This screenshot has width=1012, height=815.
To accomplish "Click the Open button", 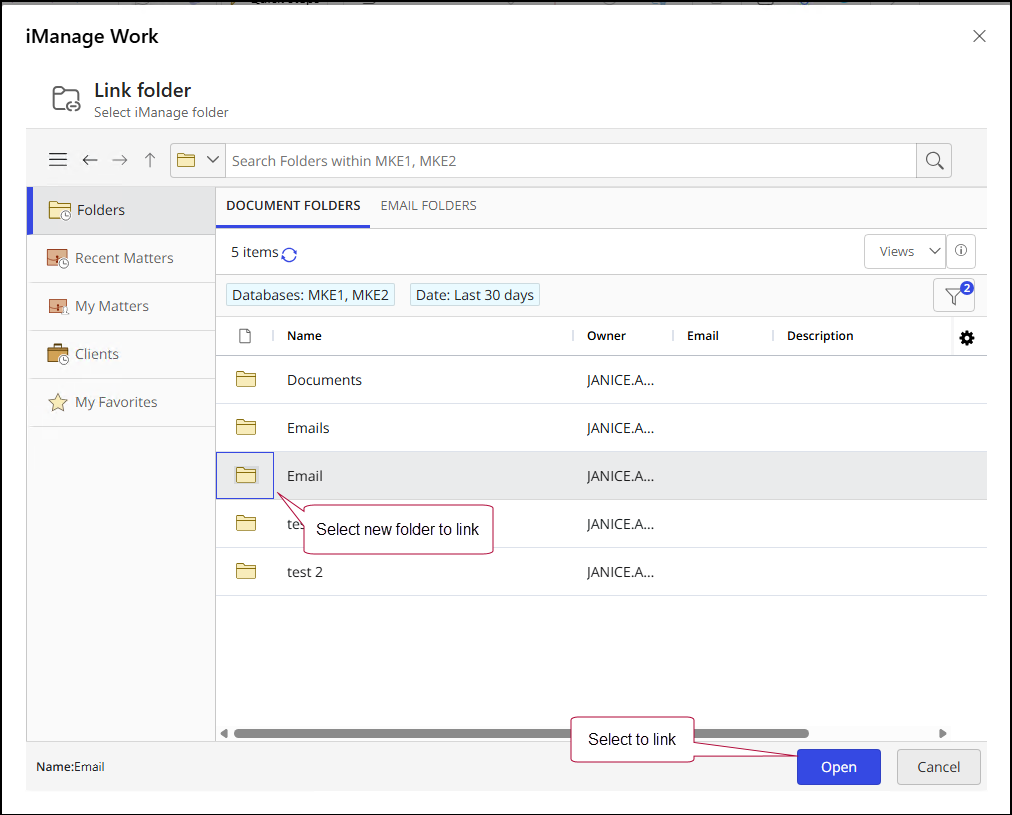I will 838,767.
